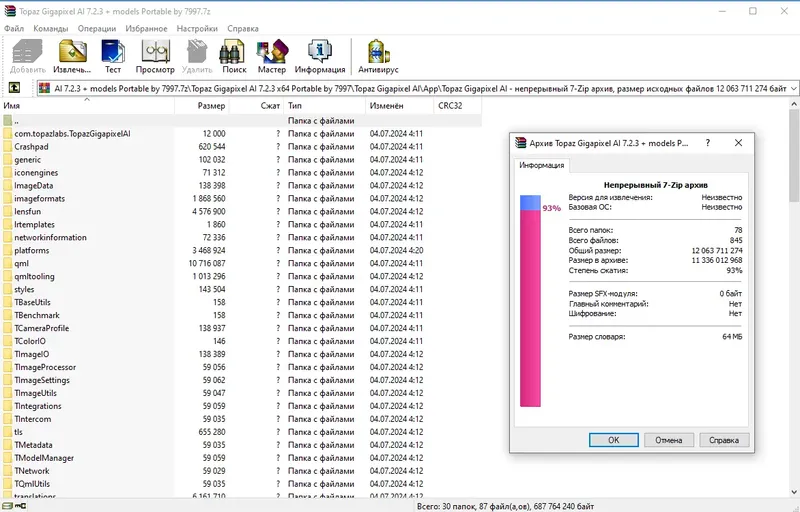Click the Справка button in dialog
800x512 pixels.
[x=723, y=440]
